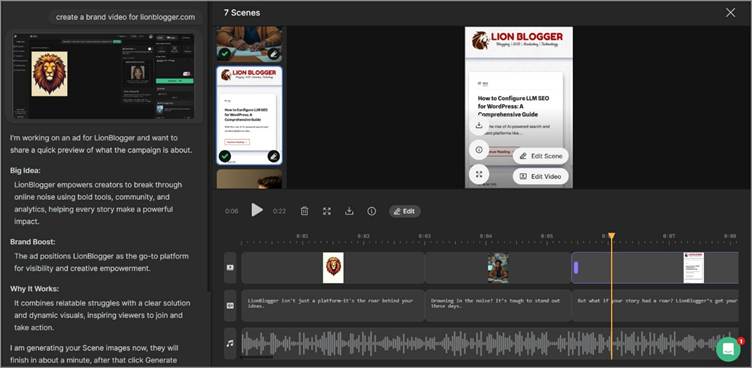Viewport: 752px width, 368px height.
Task: Click the purple trim handle on the selected clip
Action: (x=576, y=268)
